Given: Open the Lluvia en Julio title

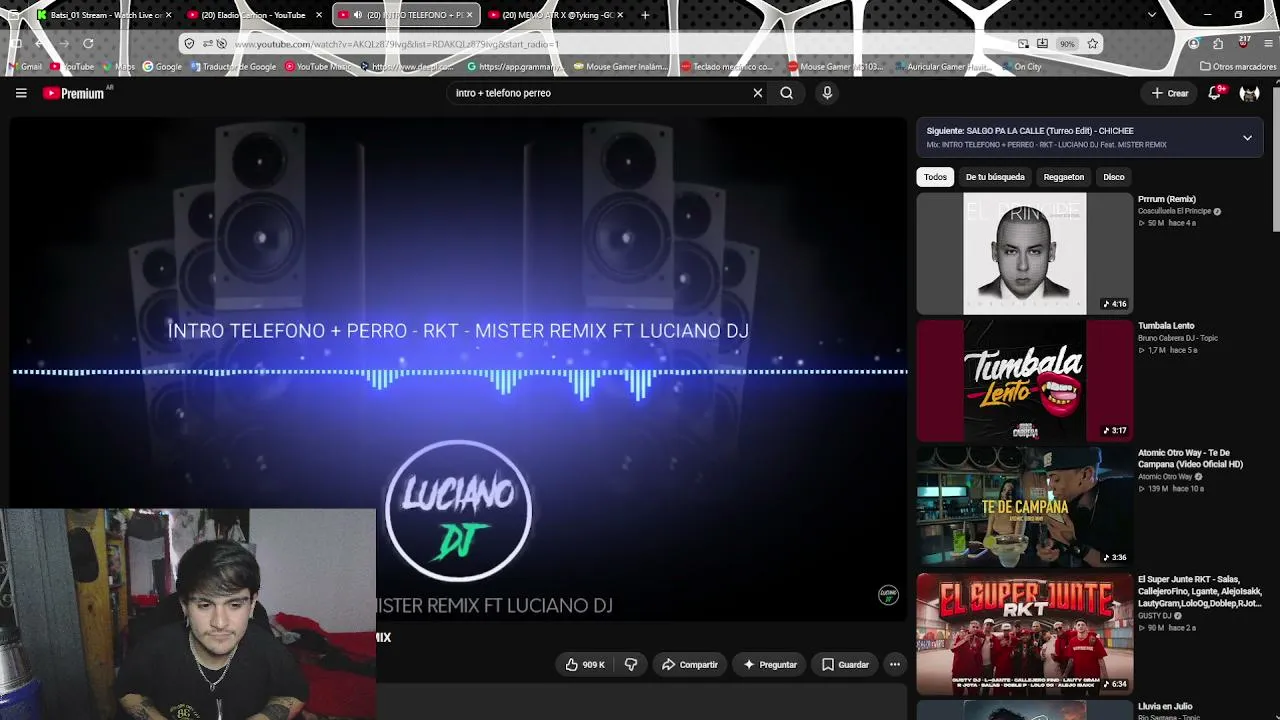Looking at the screenshot, I should pyautogui.click(x=1165, y=706).
